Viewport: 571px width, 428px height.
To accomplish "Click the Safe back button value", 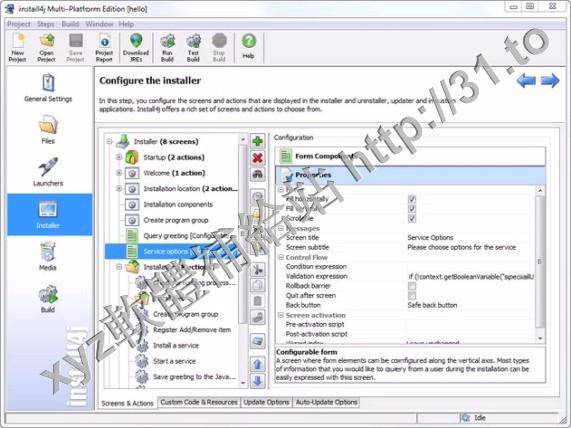I will click(x=432, y=305).
